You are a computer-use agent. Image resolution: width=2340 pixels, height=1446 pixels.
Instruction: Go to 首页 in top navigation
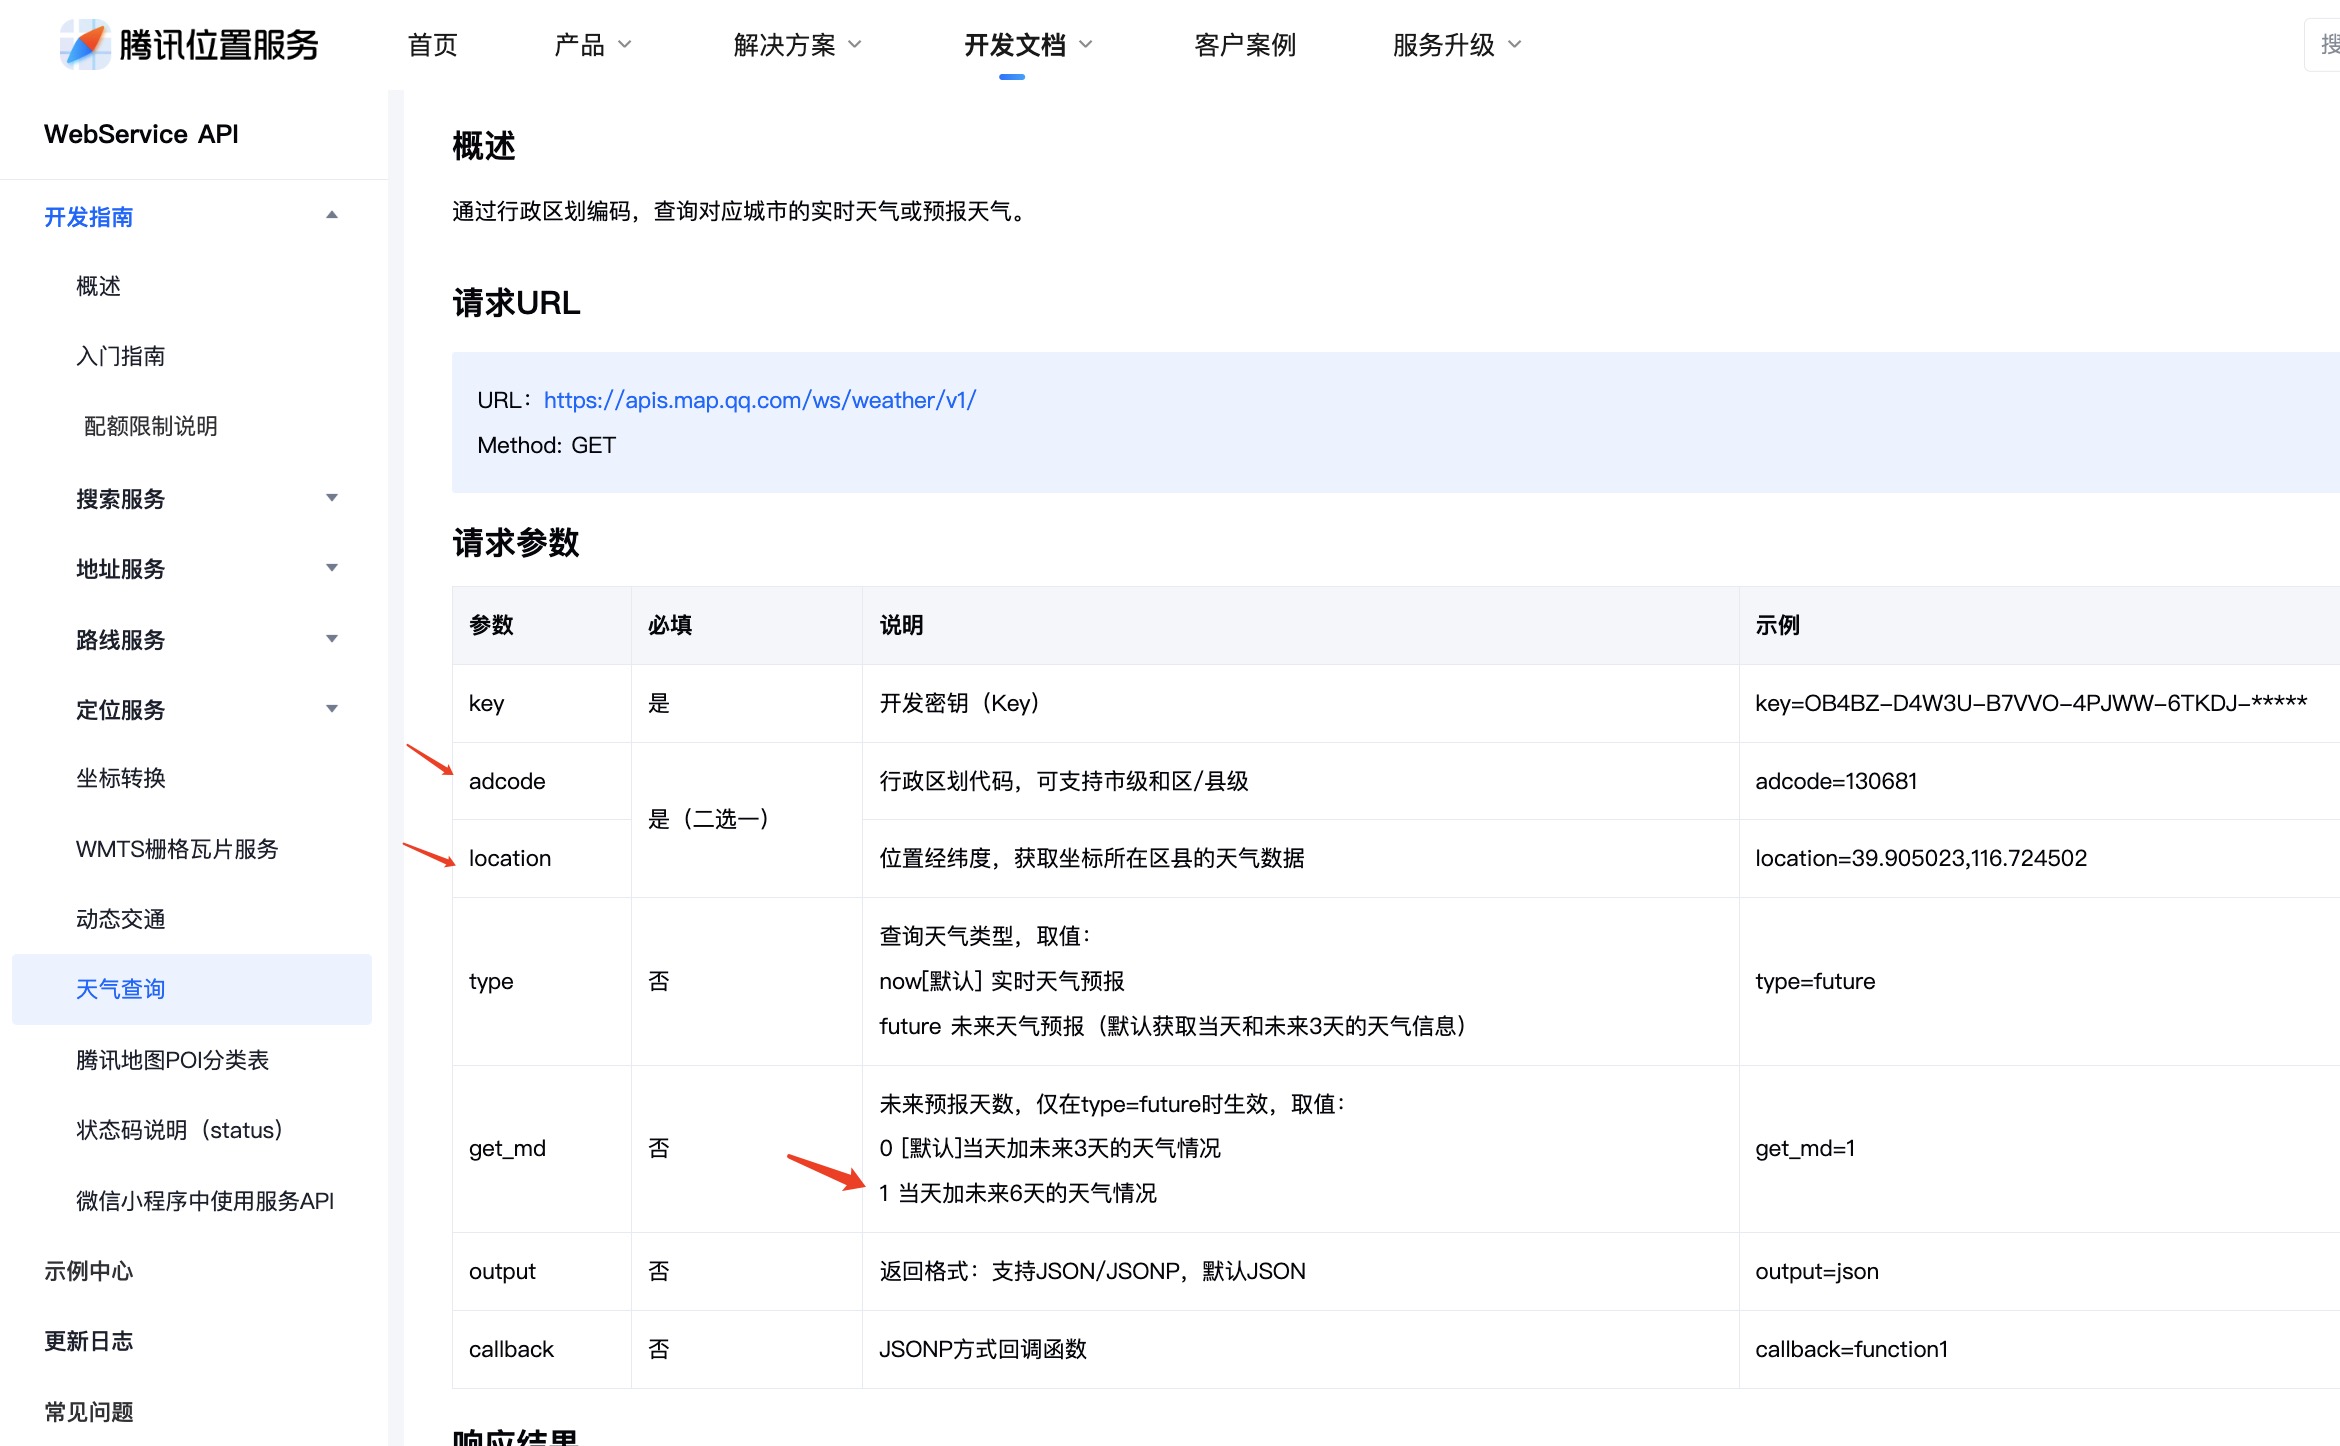tap(432, 45)
